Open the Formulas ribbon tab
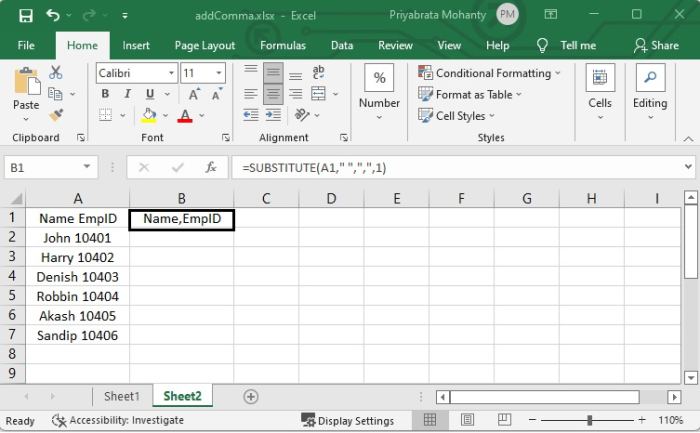Image resolution: width=700 pixels, height=433 pixels. tap(283, 45)
